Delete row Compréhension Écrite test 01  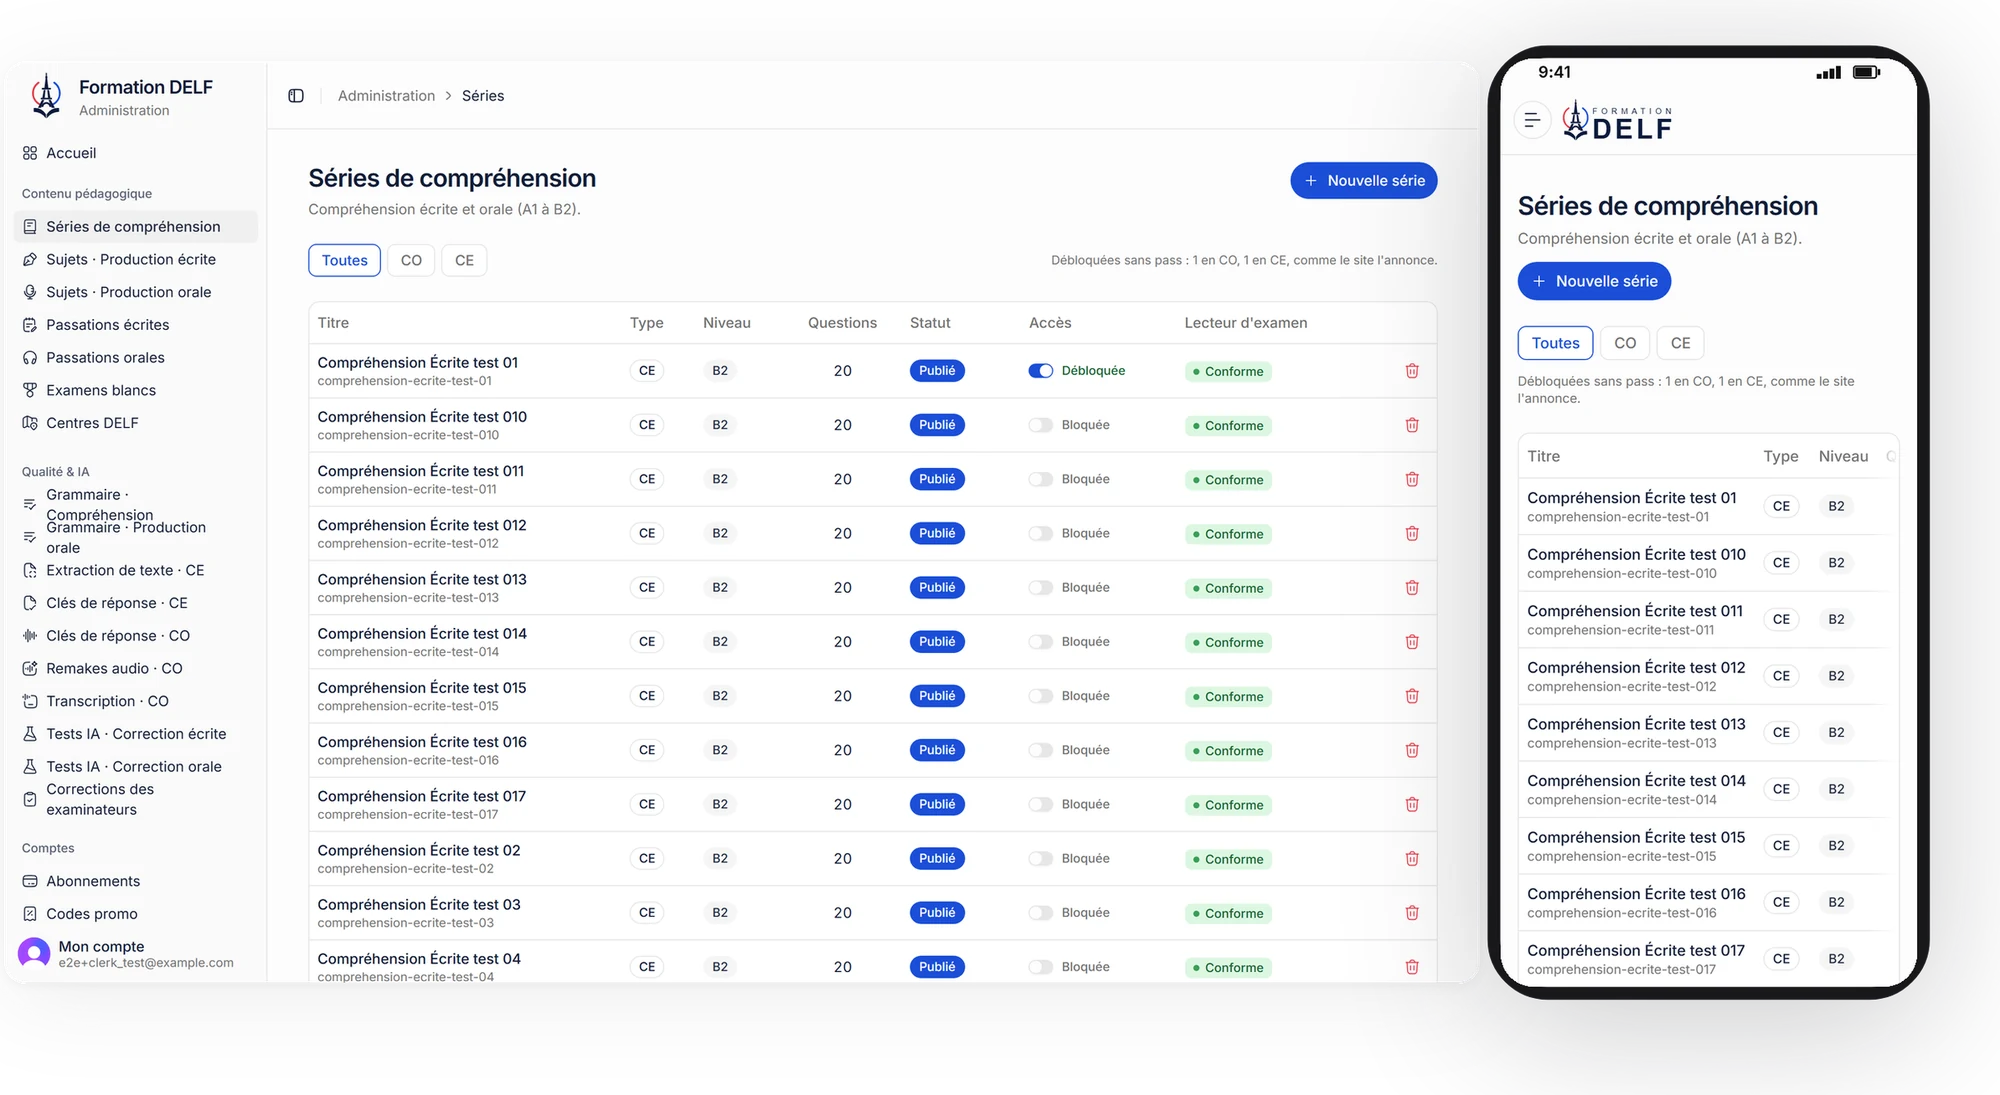(x=1412, y=371)
